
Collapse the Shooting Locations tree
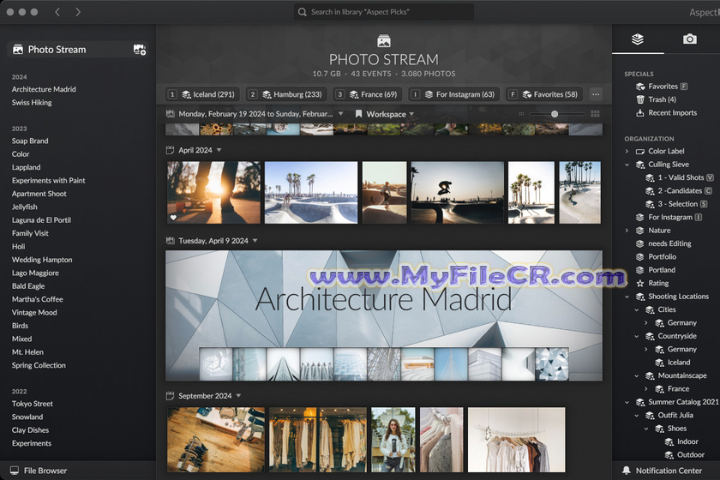pyautogui.click(x=628, y=296)
